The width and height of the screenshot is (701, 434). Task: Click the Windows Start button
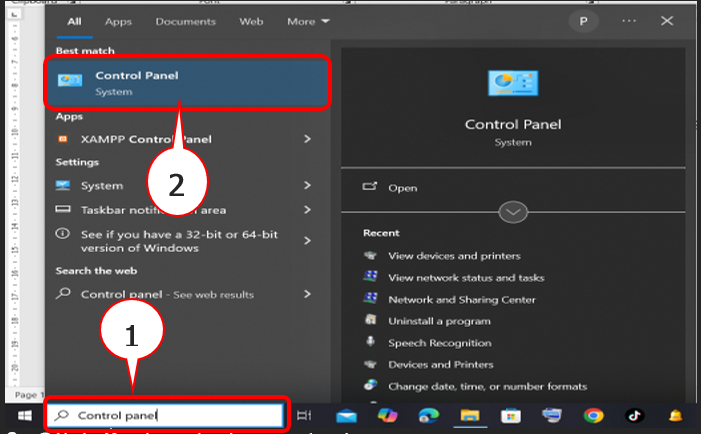pos(23,415)
